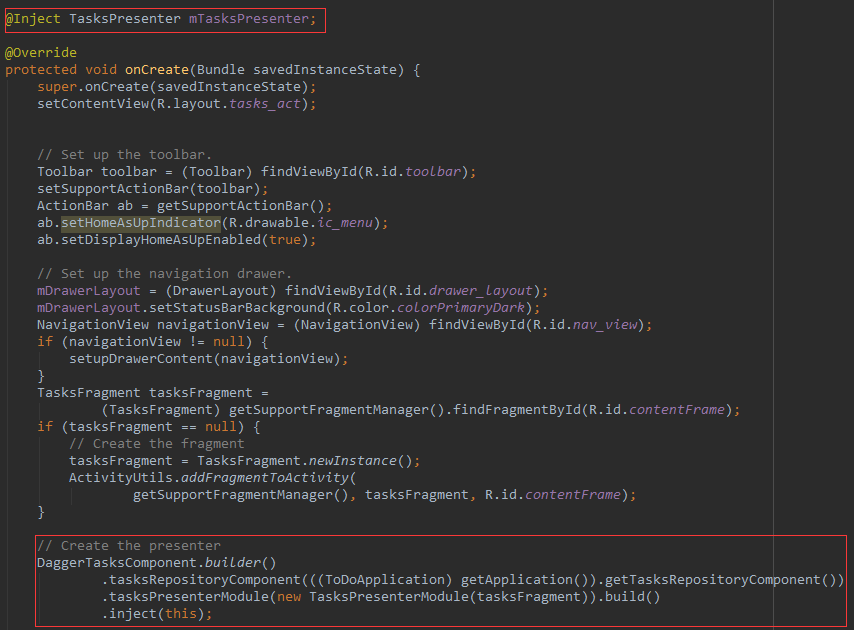The height and width of the screenshot is (630, 854).
Task: Click the DaggerTasksComponent.builder() call
Action: click(157, 562)
